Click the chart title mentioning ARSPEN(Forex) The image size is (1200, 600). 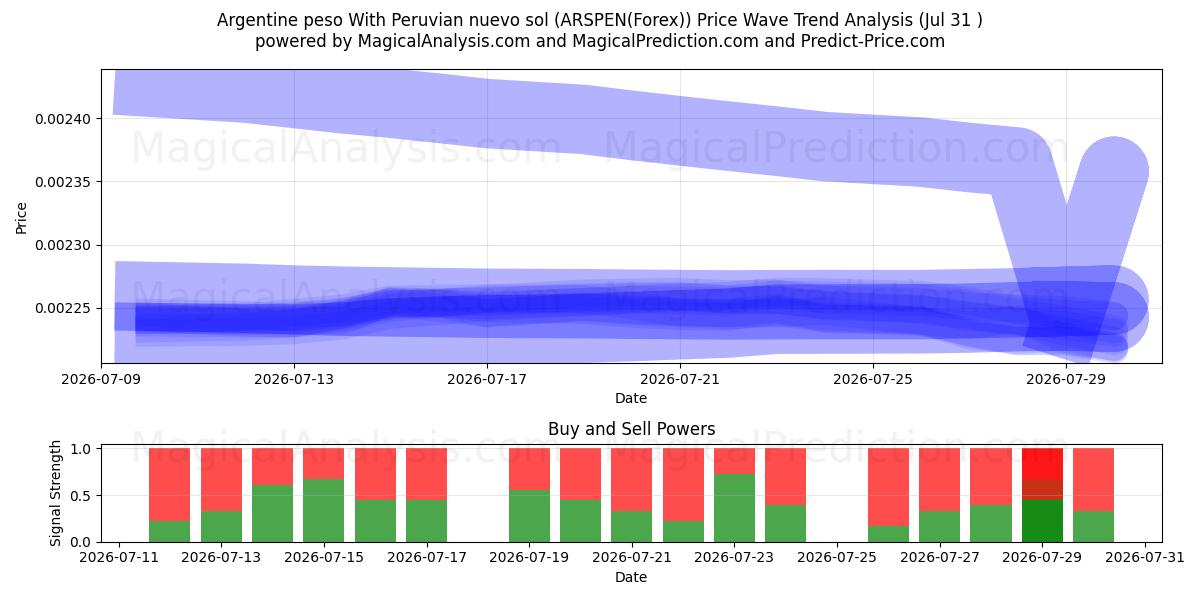click(x=600, y=20)
